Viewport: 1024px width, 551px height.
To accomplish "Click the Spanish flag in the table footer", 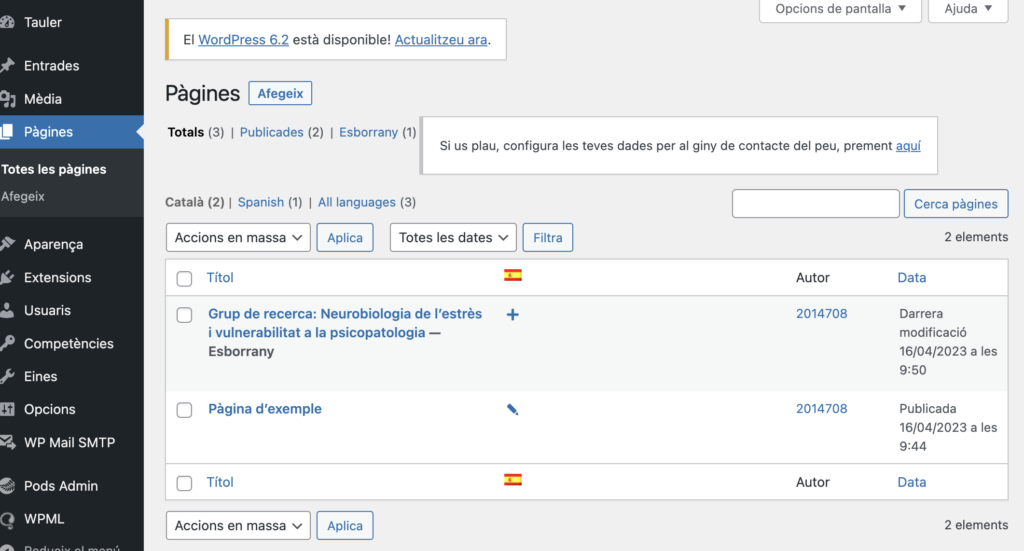I will pyautogui.click(x=513, y=480).
